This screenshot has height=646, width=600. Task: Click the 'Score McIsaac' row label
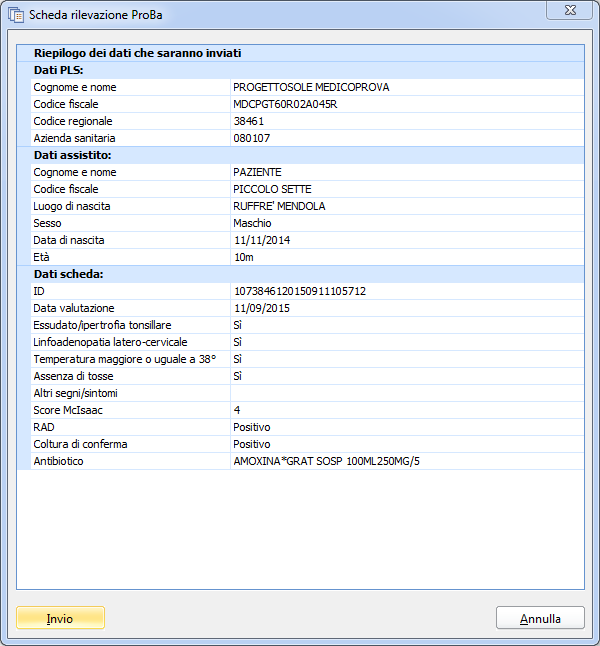pos(68,410)
